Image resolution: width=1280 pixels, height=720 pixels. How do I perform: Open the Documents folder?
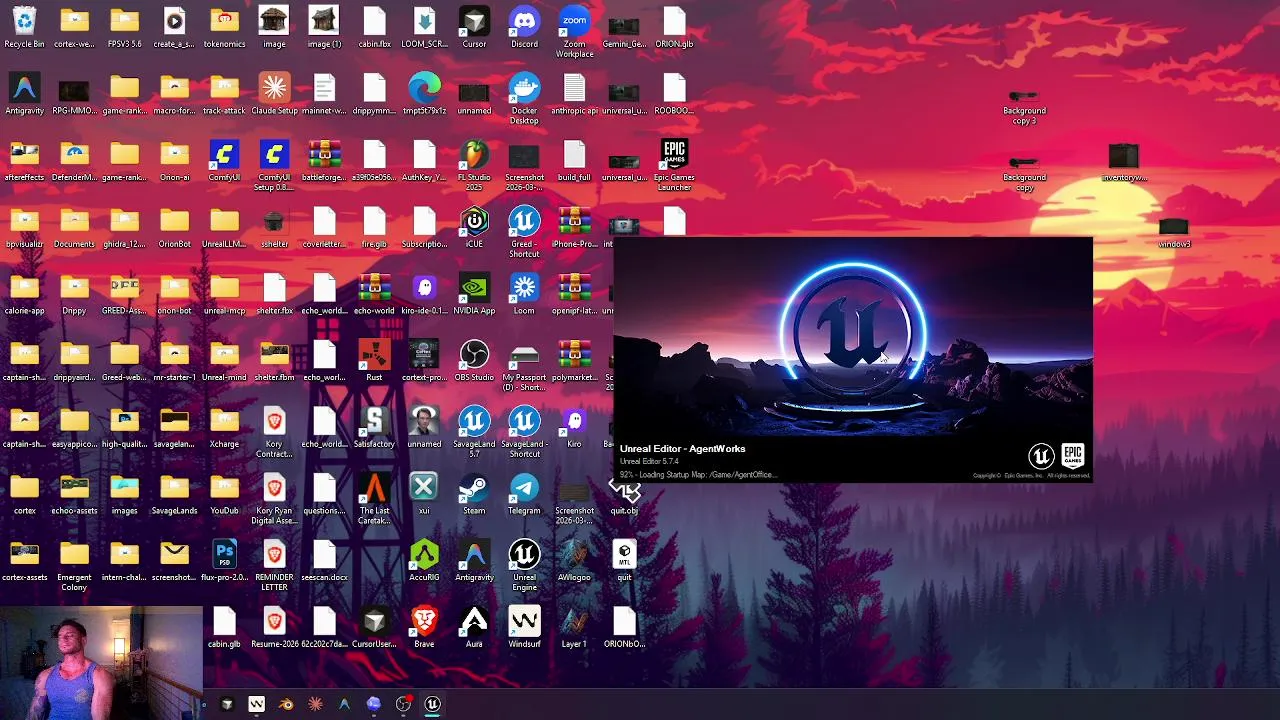pyautogui.click(x=74, y=228)
